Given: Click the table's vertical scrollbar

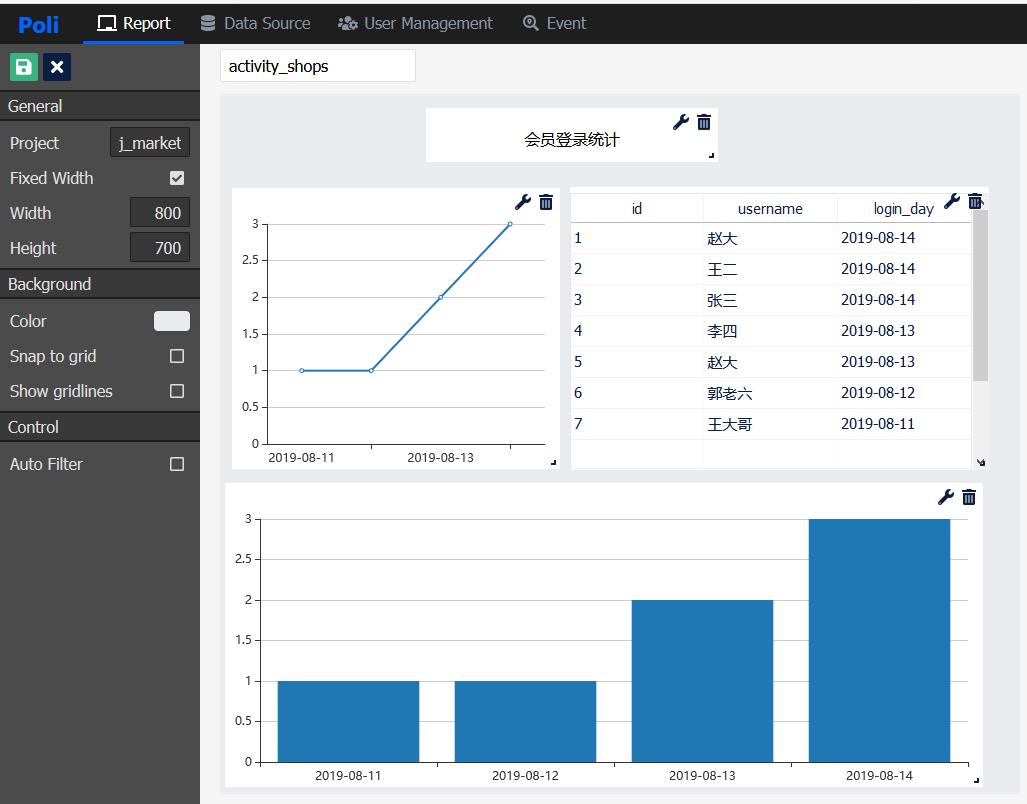Looking at the screenshot, I should [x=980, y=296].
